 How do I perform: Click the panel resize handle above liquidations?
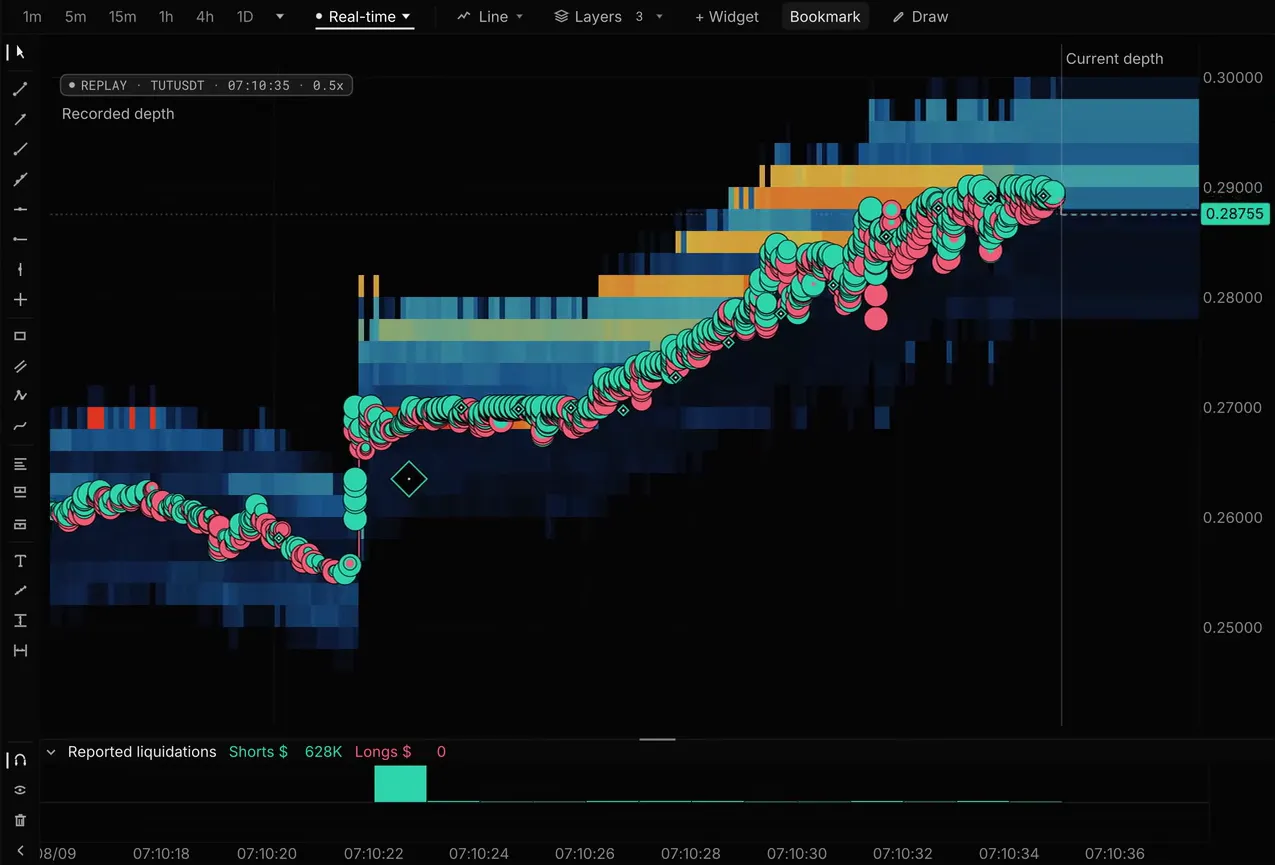(657, 740)
